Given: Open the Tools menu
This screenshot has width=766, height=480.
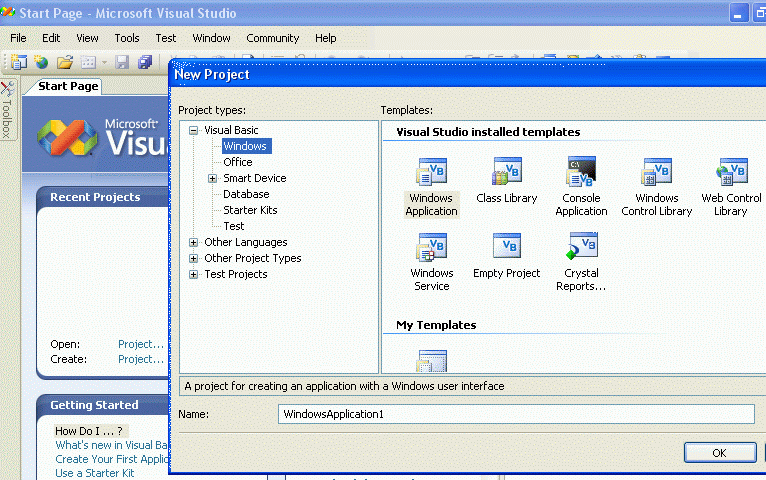Looking at the screenshot, I should point(127,38).
